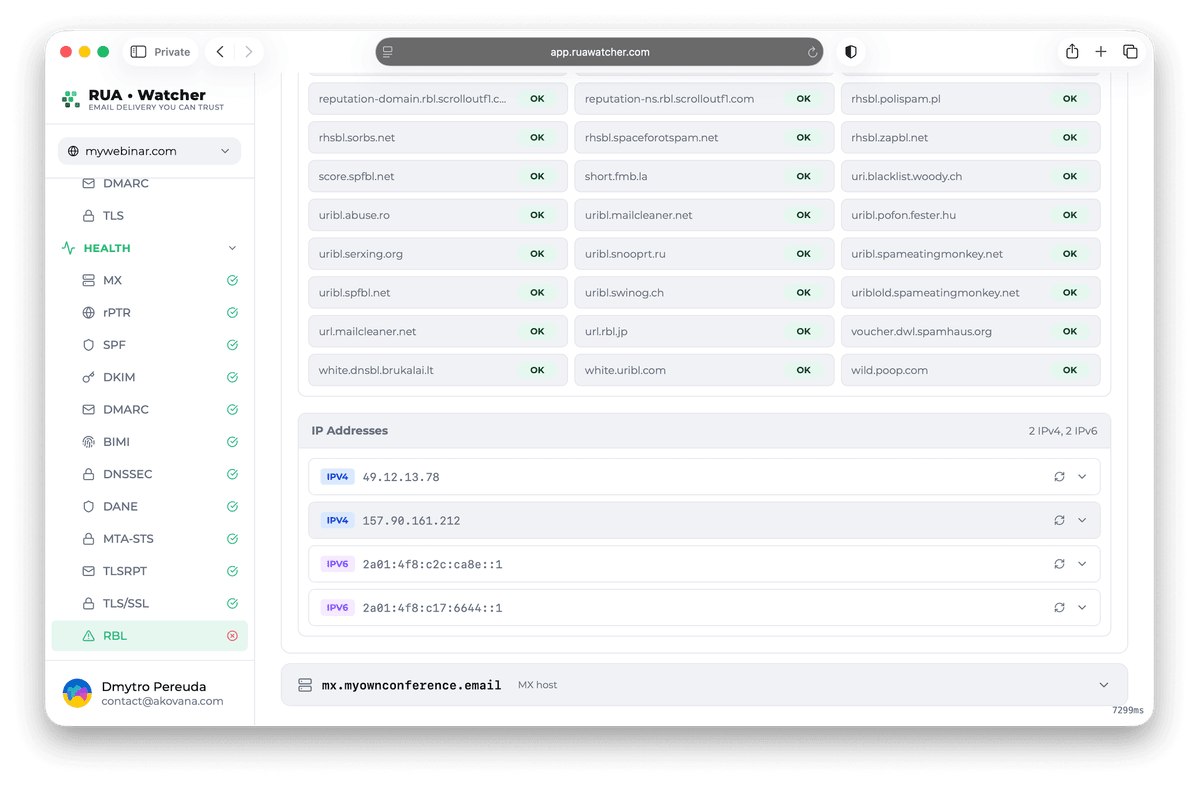The image size is (1199, 786).
Task: Click the rPTR globe icon in sidebar
Action: pos(89,312)
